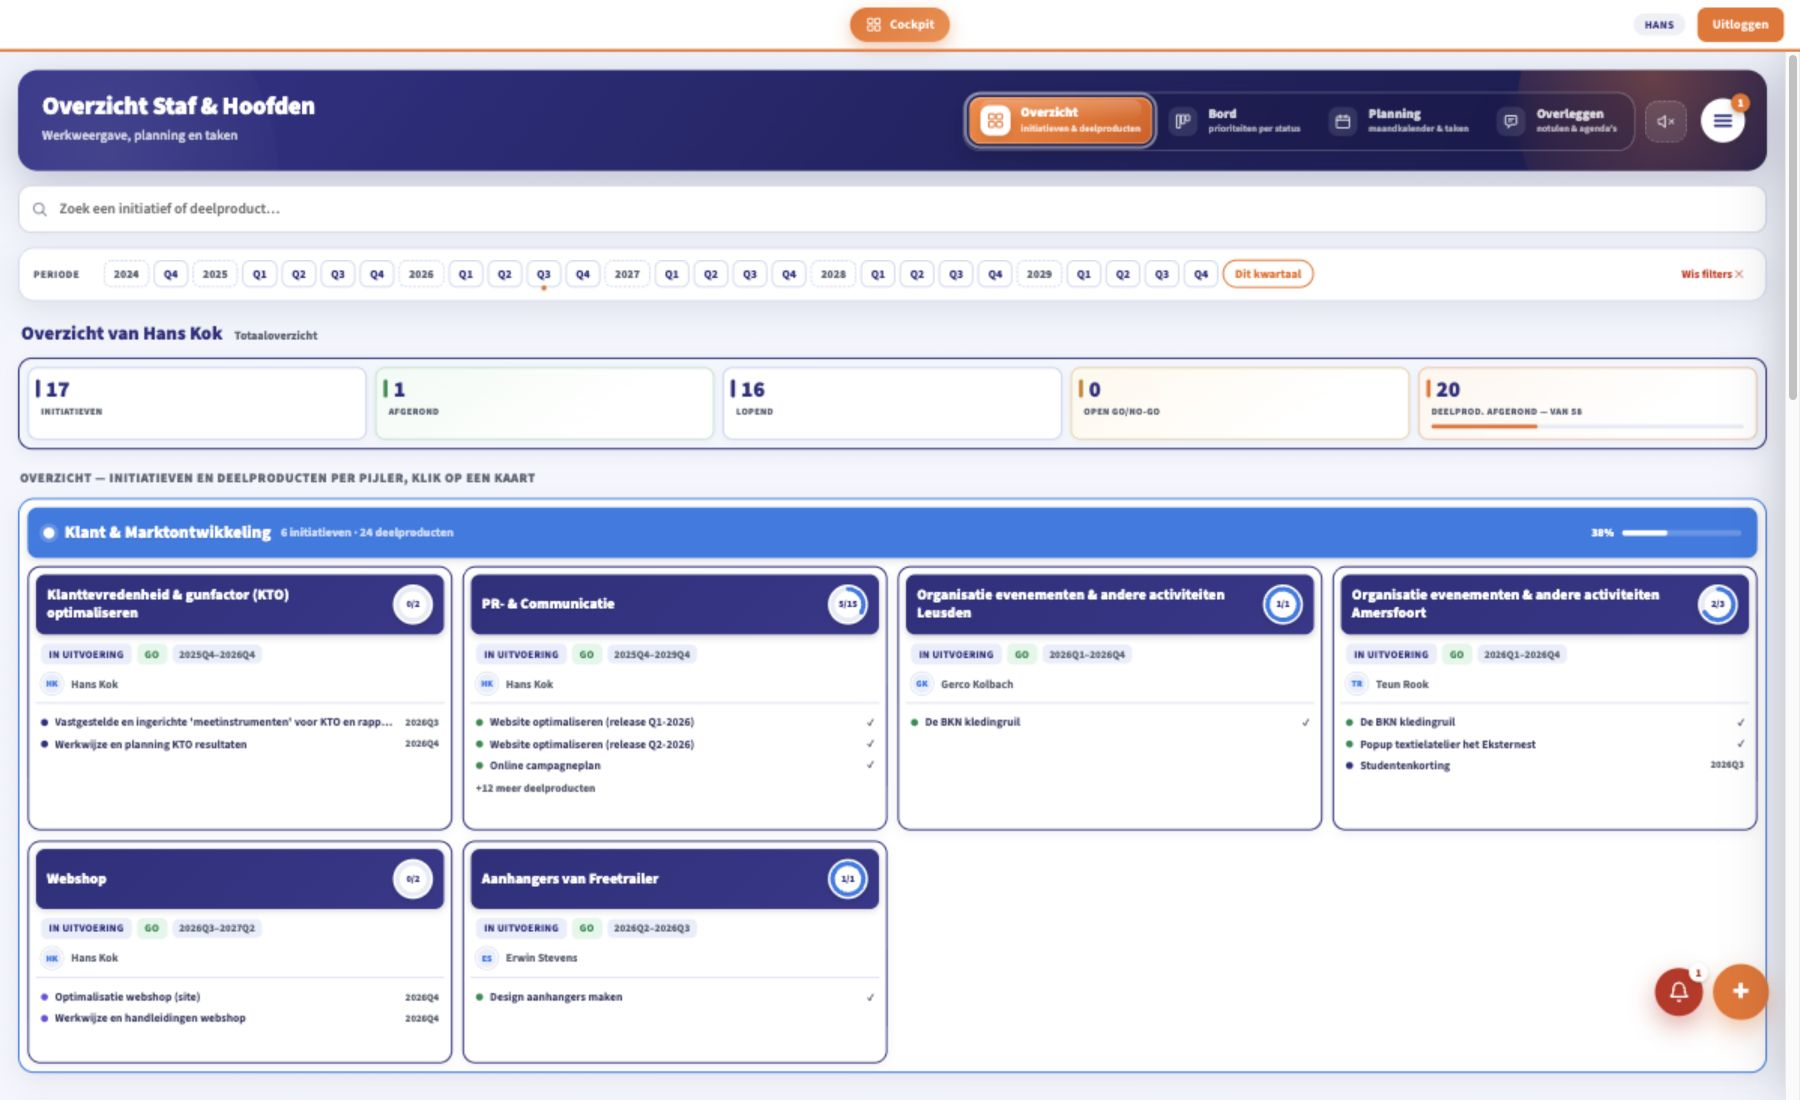Expand '+12 meer deelproducten' link
Image resolution: width=1800 pixels, height=1100 pixels.
[x=535, y=788]
